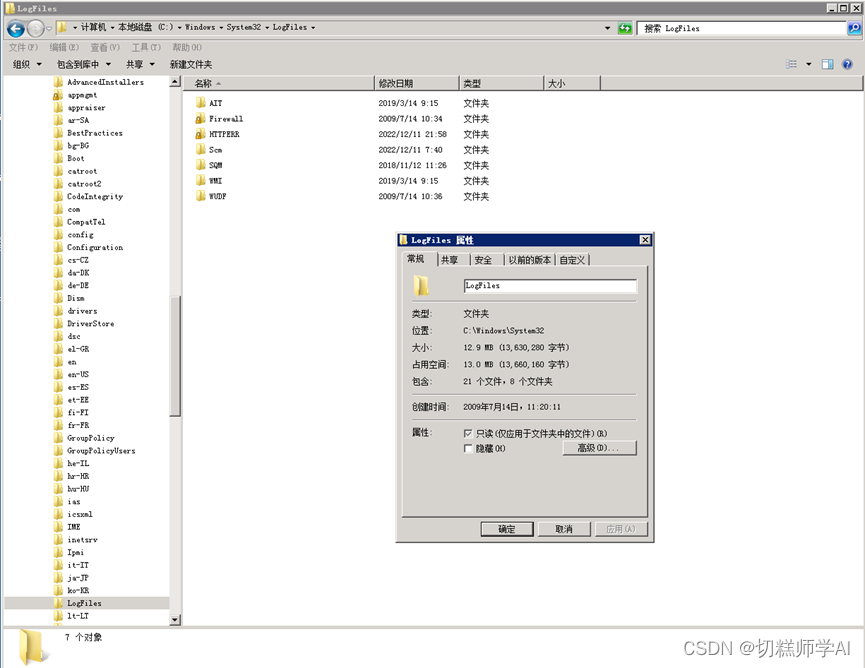Select DriverStore in the folder tree
This screenshot has width=865, height=668.
click(90, 323)
